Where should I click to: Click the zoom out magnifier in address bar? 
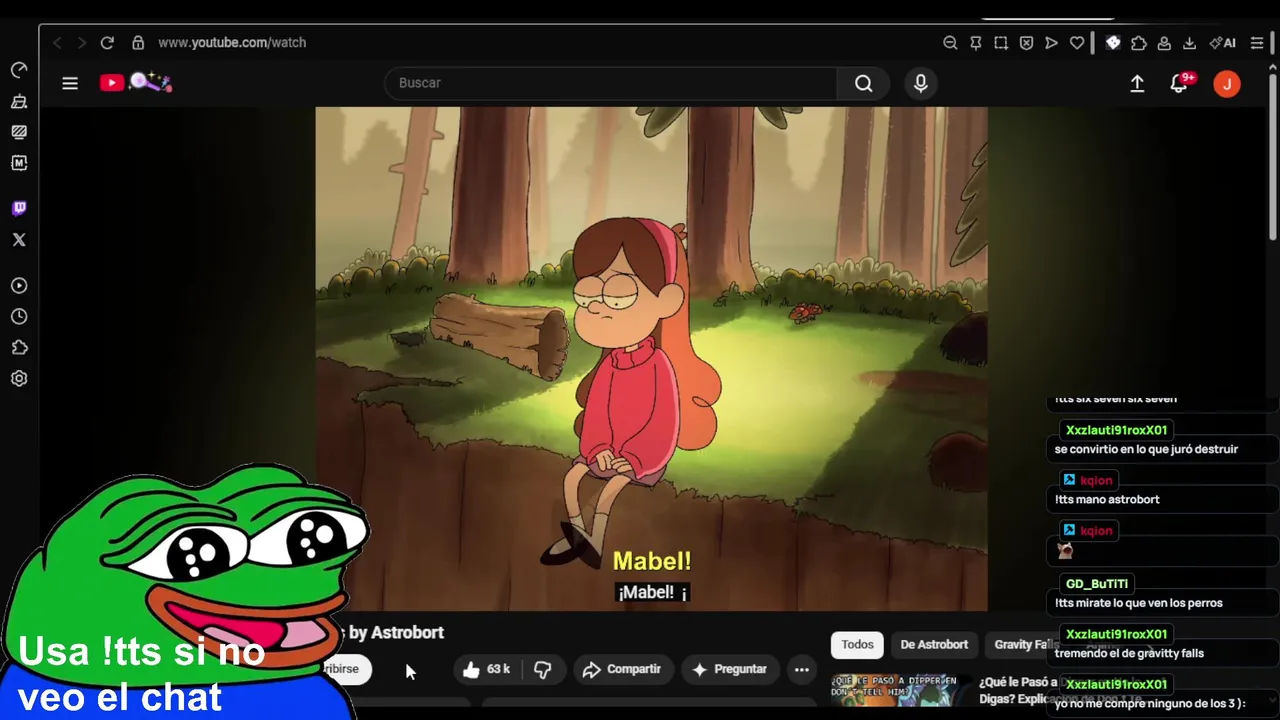[950, 43]
